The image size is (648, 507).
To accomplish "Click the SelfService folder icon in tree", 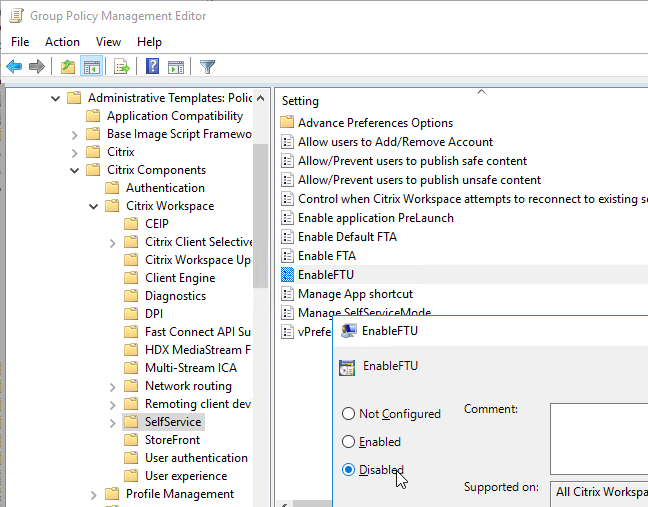I will click(x=131, y=421).
